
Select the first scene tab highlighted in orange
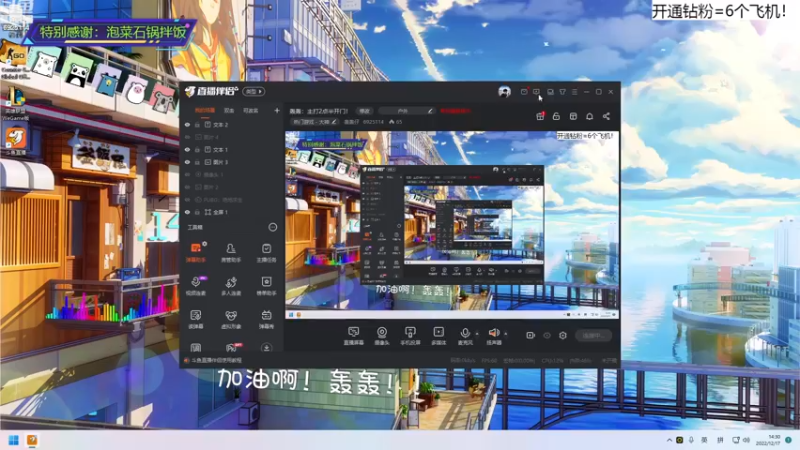[x=205, y=110]
